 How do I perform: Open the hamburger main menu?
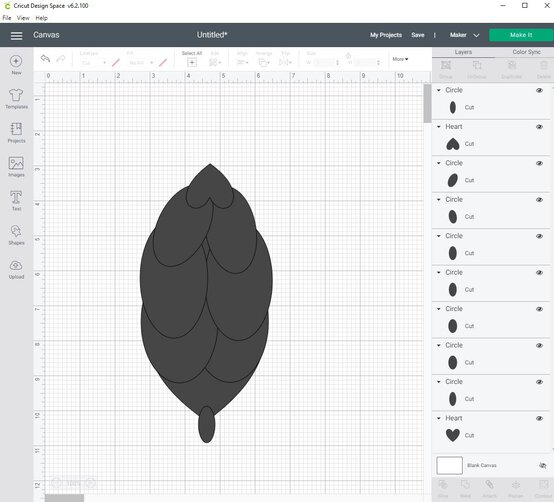16,35
